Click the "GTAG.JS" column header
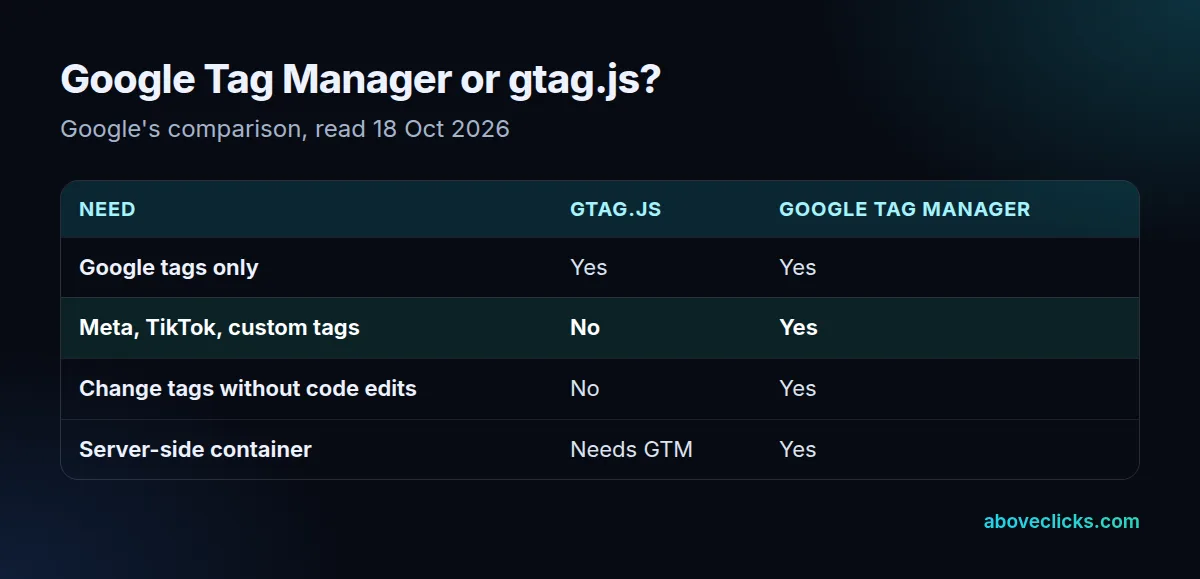The width and height of the screenshot is (1200, 579). (x=616, y=209)
